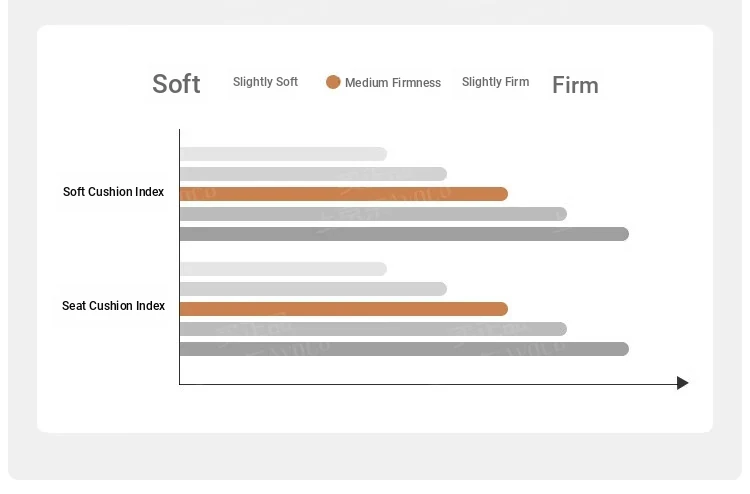Select the Slightly Firm label
Viewport: 750px width, 494px height.
click(496, 82)
